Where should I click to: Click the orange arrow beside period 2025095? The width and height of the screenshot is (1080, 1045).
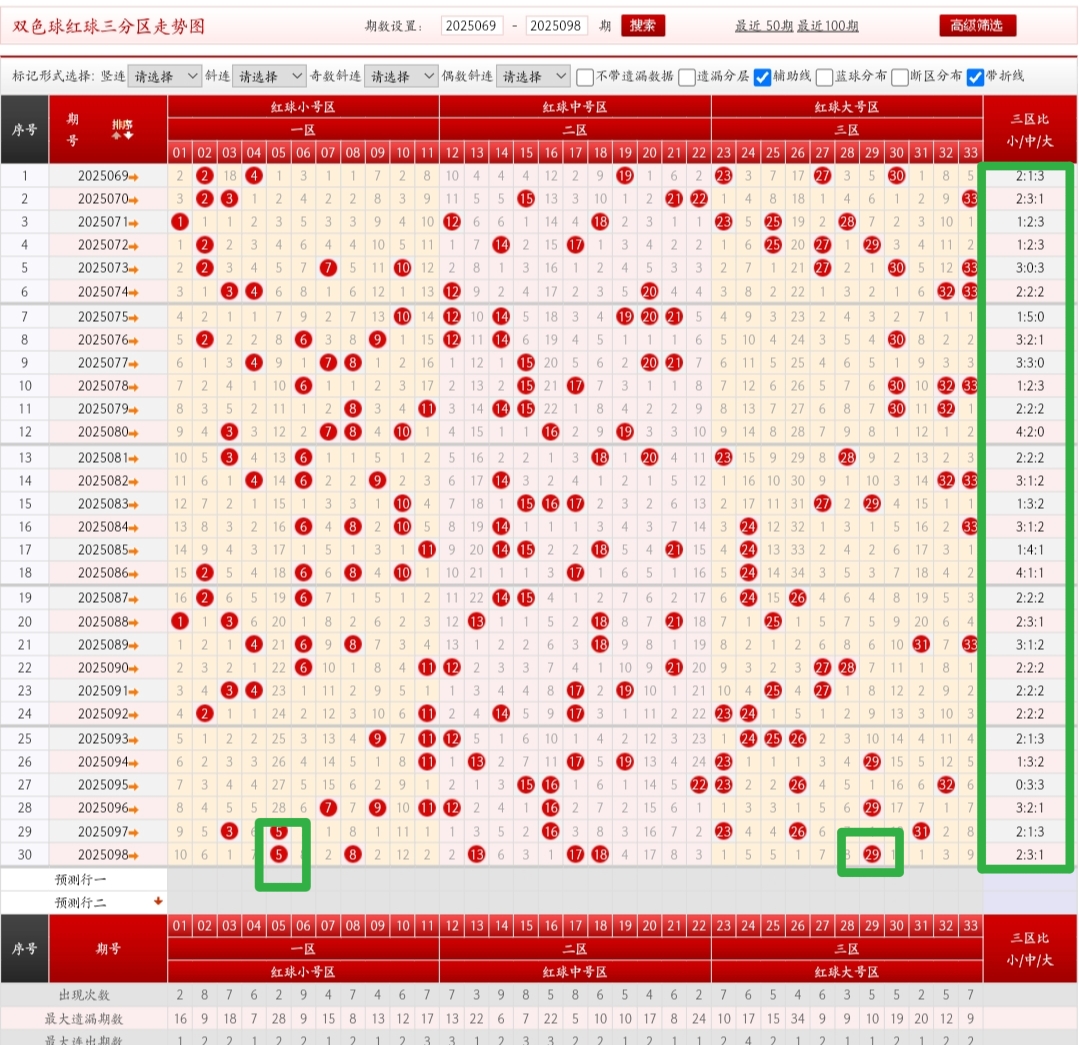134,786
